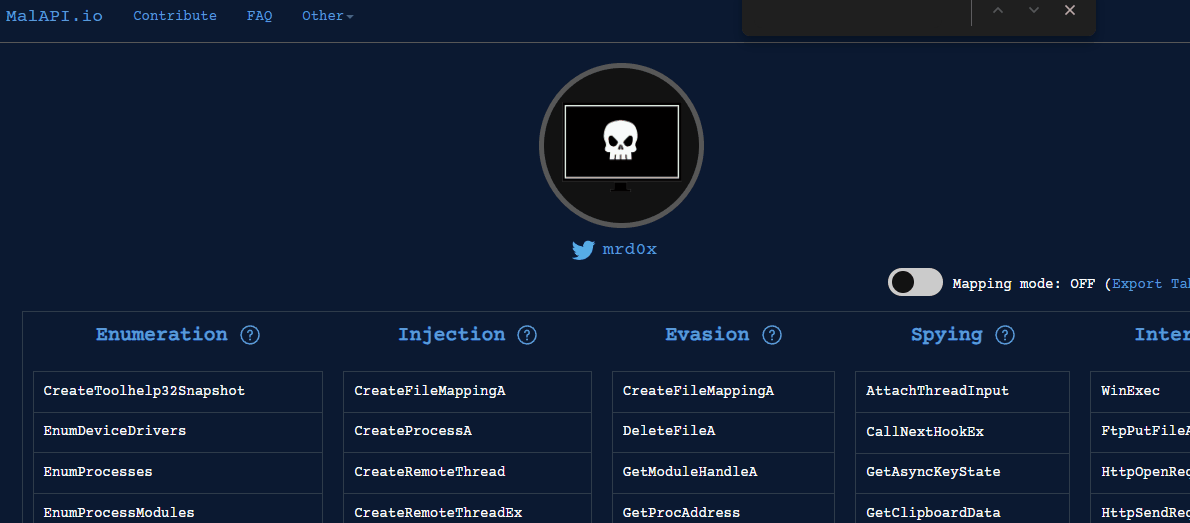Open CreateRemoteThread in the Injection column
The width and height of the screenshot is (1190, 523).
click(430, 472)
